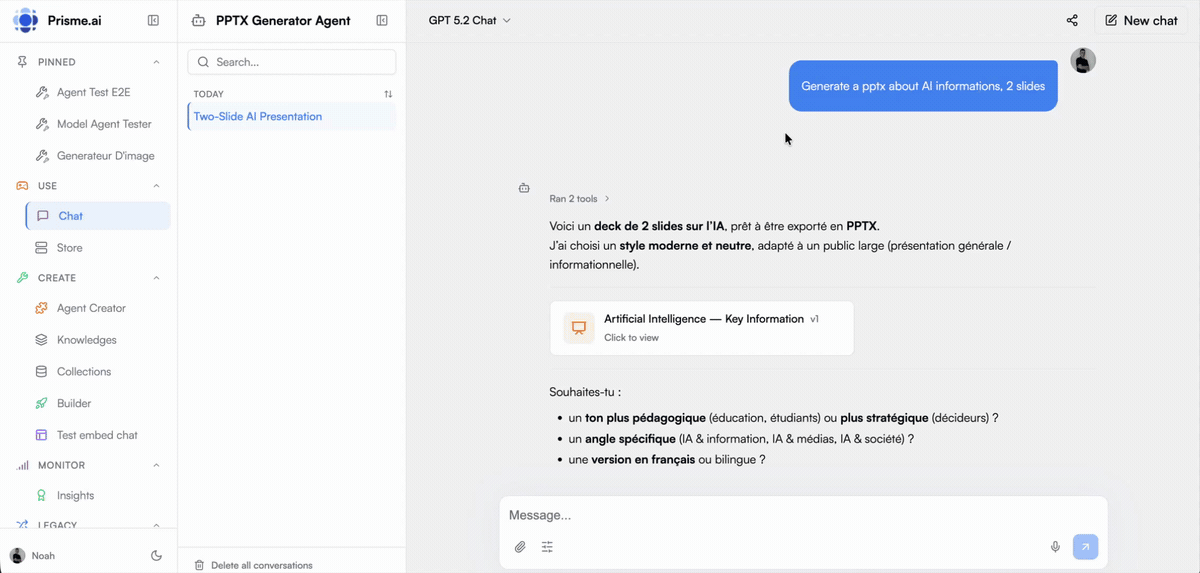
Task: Click the Insights award icon
Action: tap(41, 495)
